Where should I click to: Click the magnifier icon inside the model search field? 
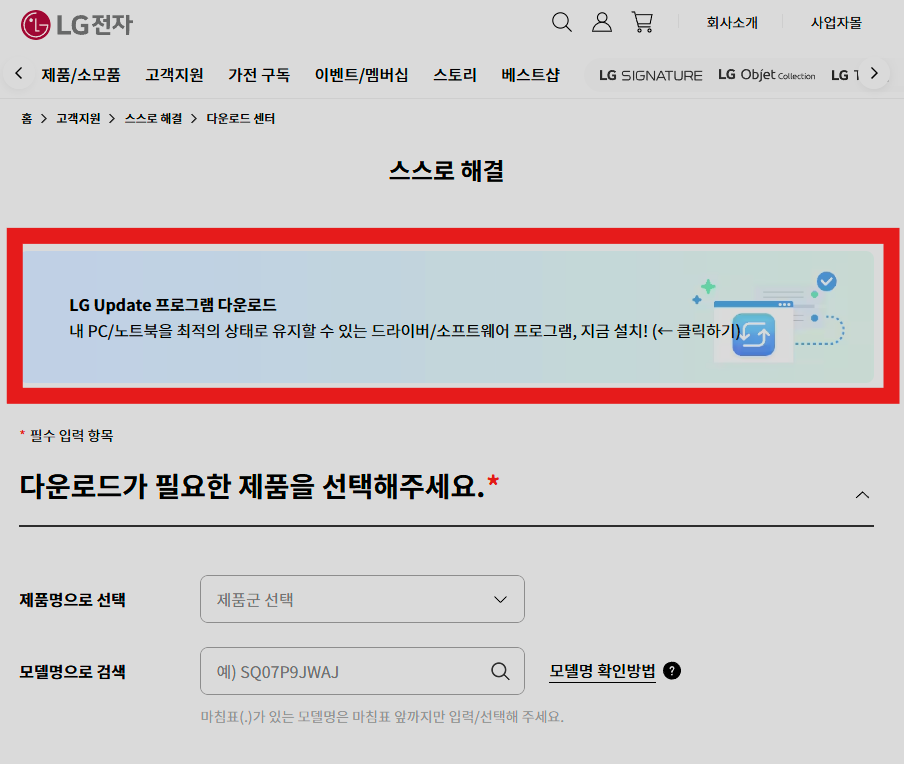(499, 671)
